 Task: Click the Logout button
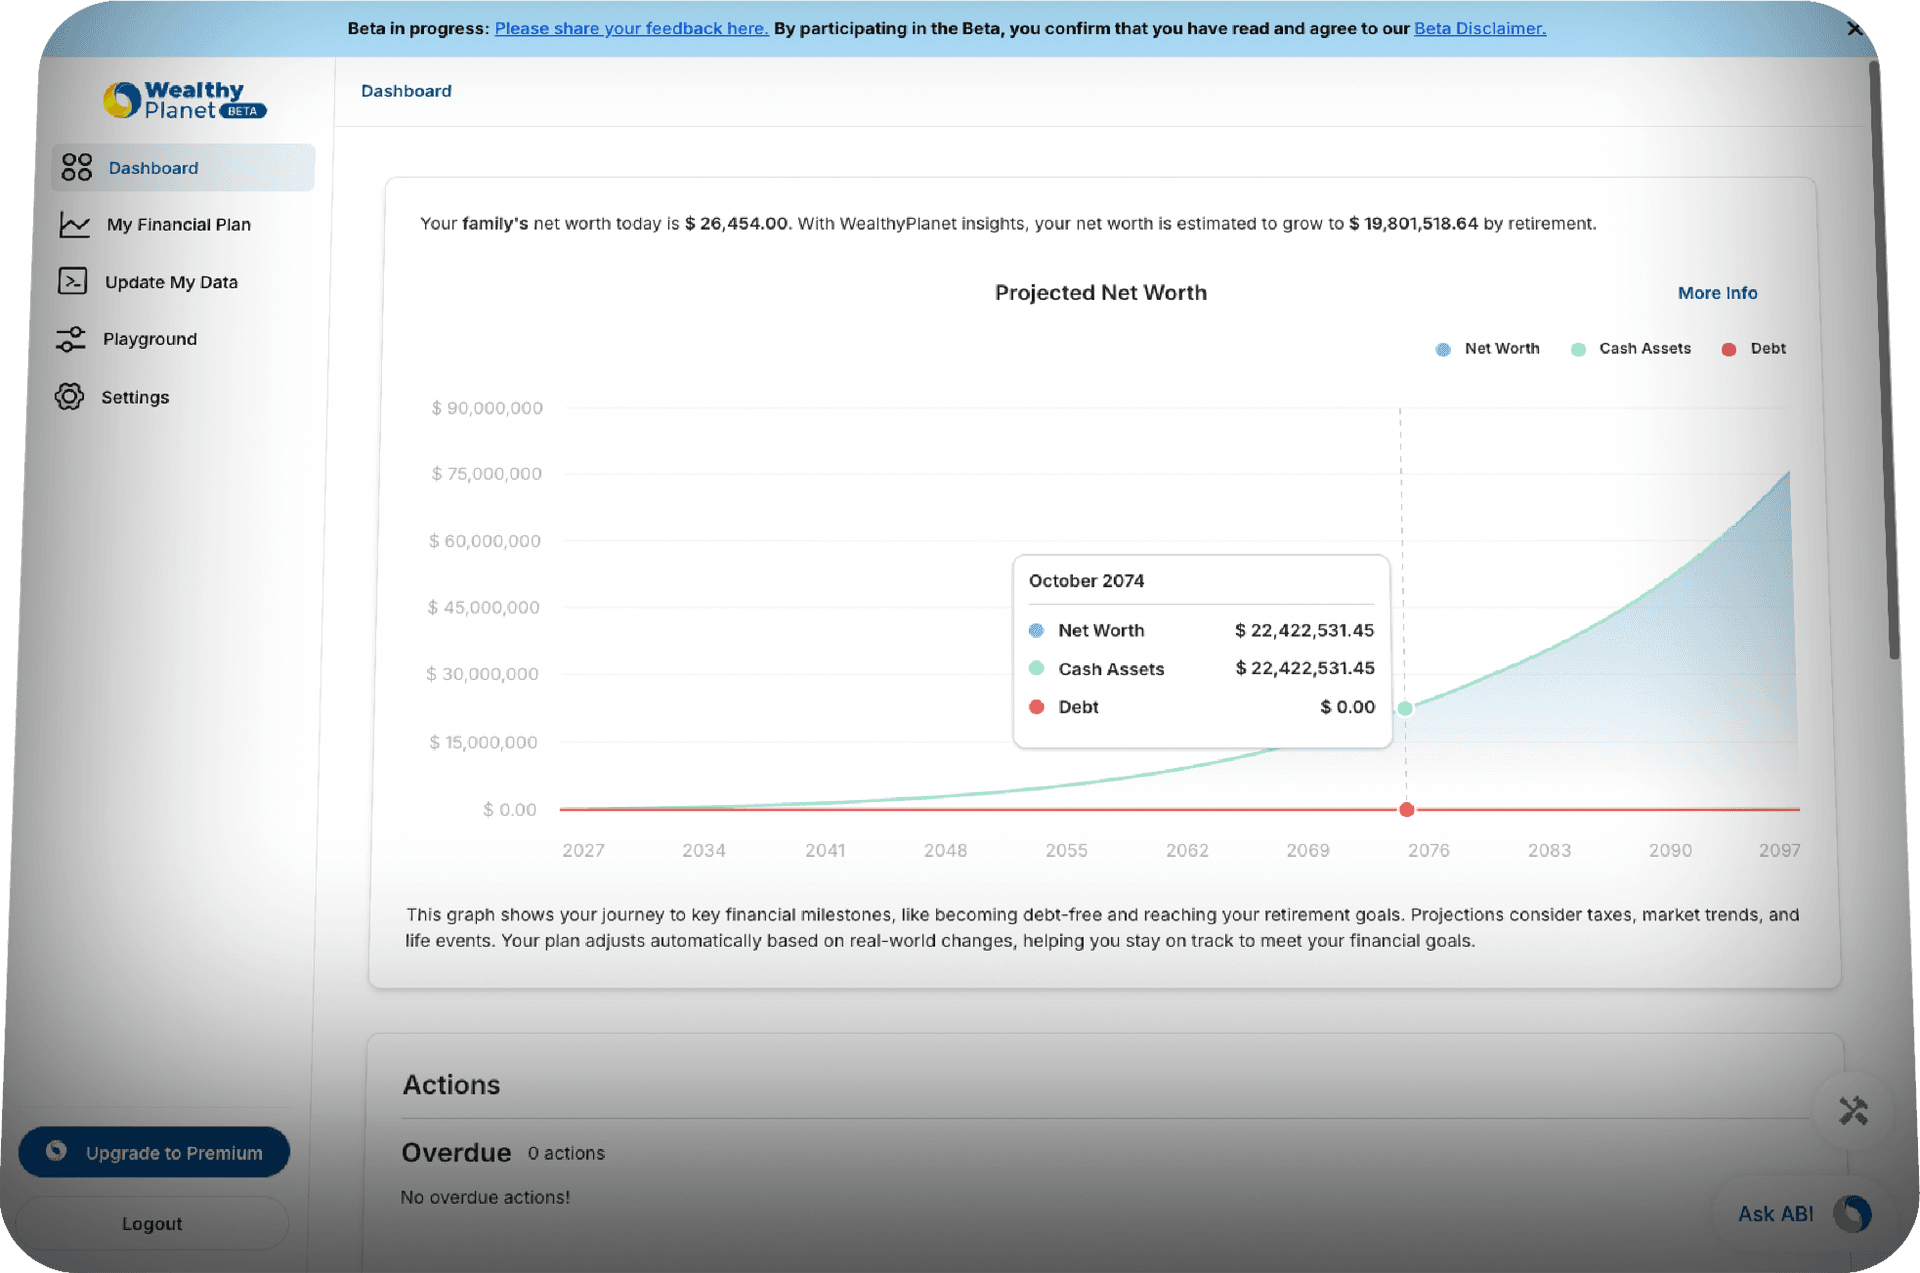pos(152,1222)
